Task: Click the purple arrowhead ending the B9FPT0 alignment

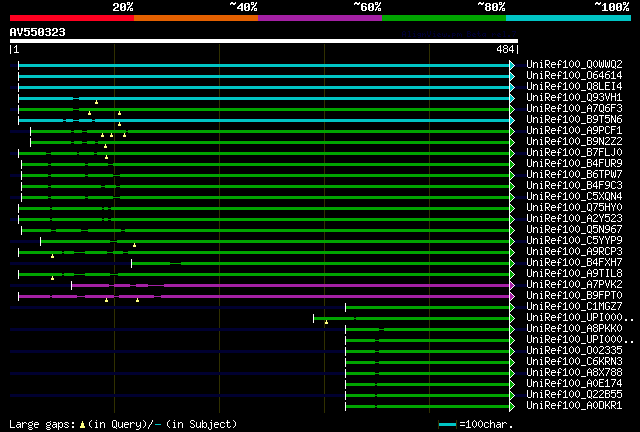Action: click(512, 296)
